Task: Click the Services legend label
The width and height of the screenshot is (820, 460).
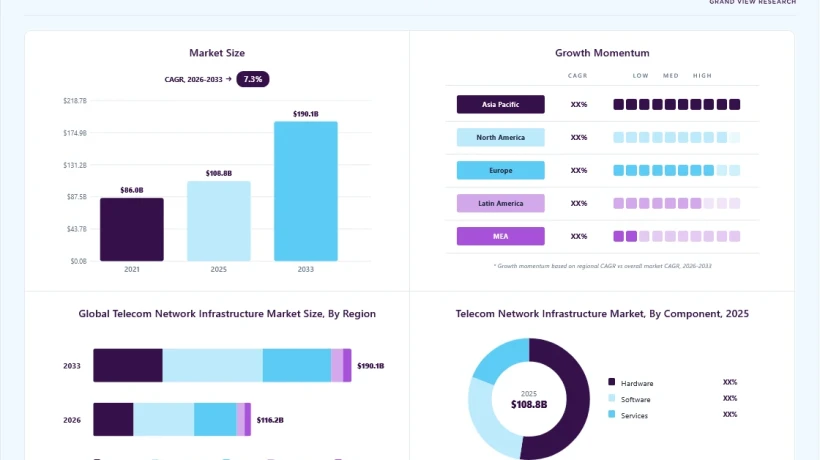Action: click(x=634, y=416)
